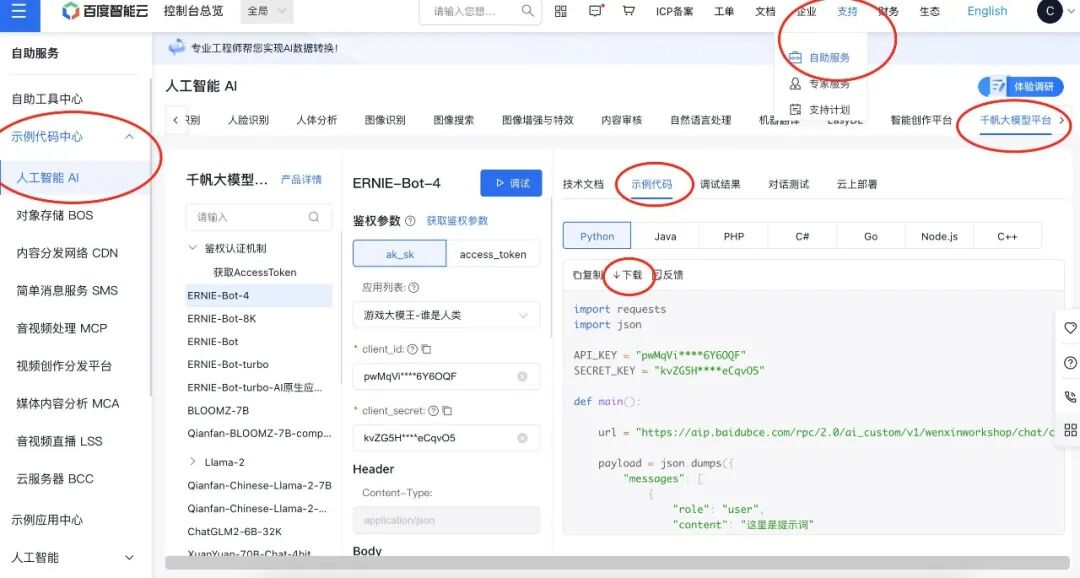Click help icon next to 应用列表
Screen dimensions: 1080x578
point(413,287)
